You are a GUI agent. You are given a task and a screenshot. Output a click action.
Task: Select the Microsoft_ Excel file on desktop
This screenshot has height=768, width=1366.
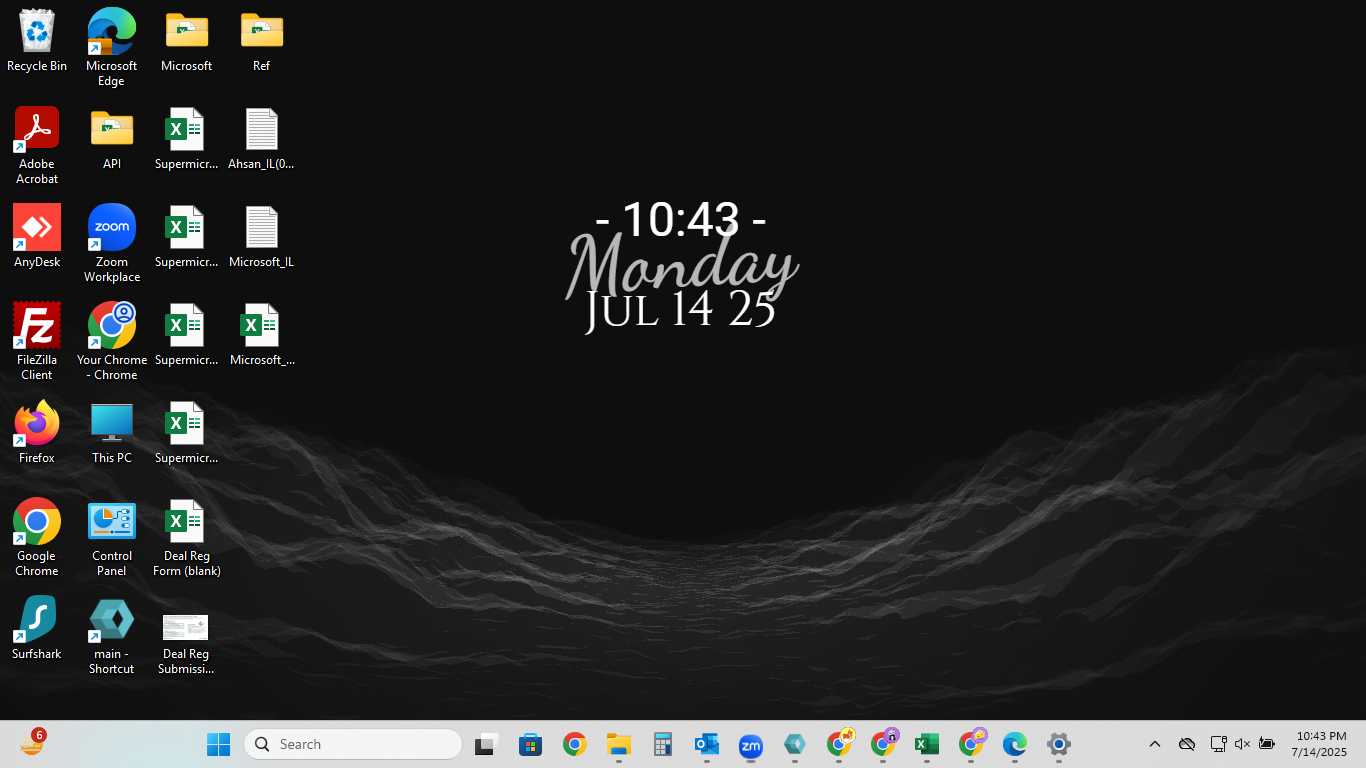coord(261,335)
